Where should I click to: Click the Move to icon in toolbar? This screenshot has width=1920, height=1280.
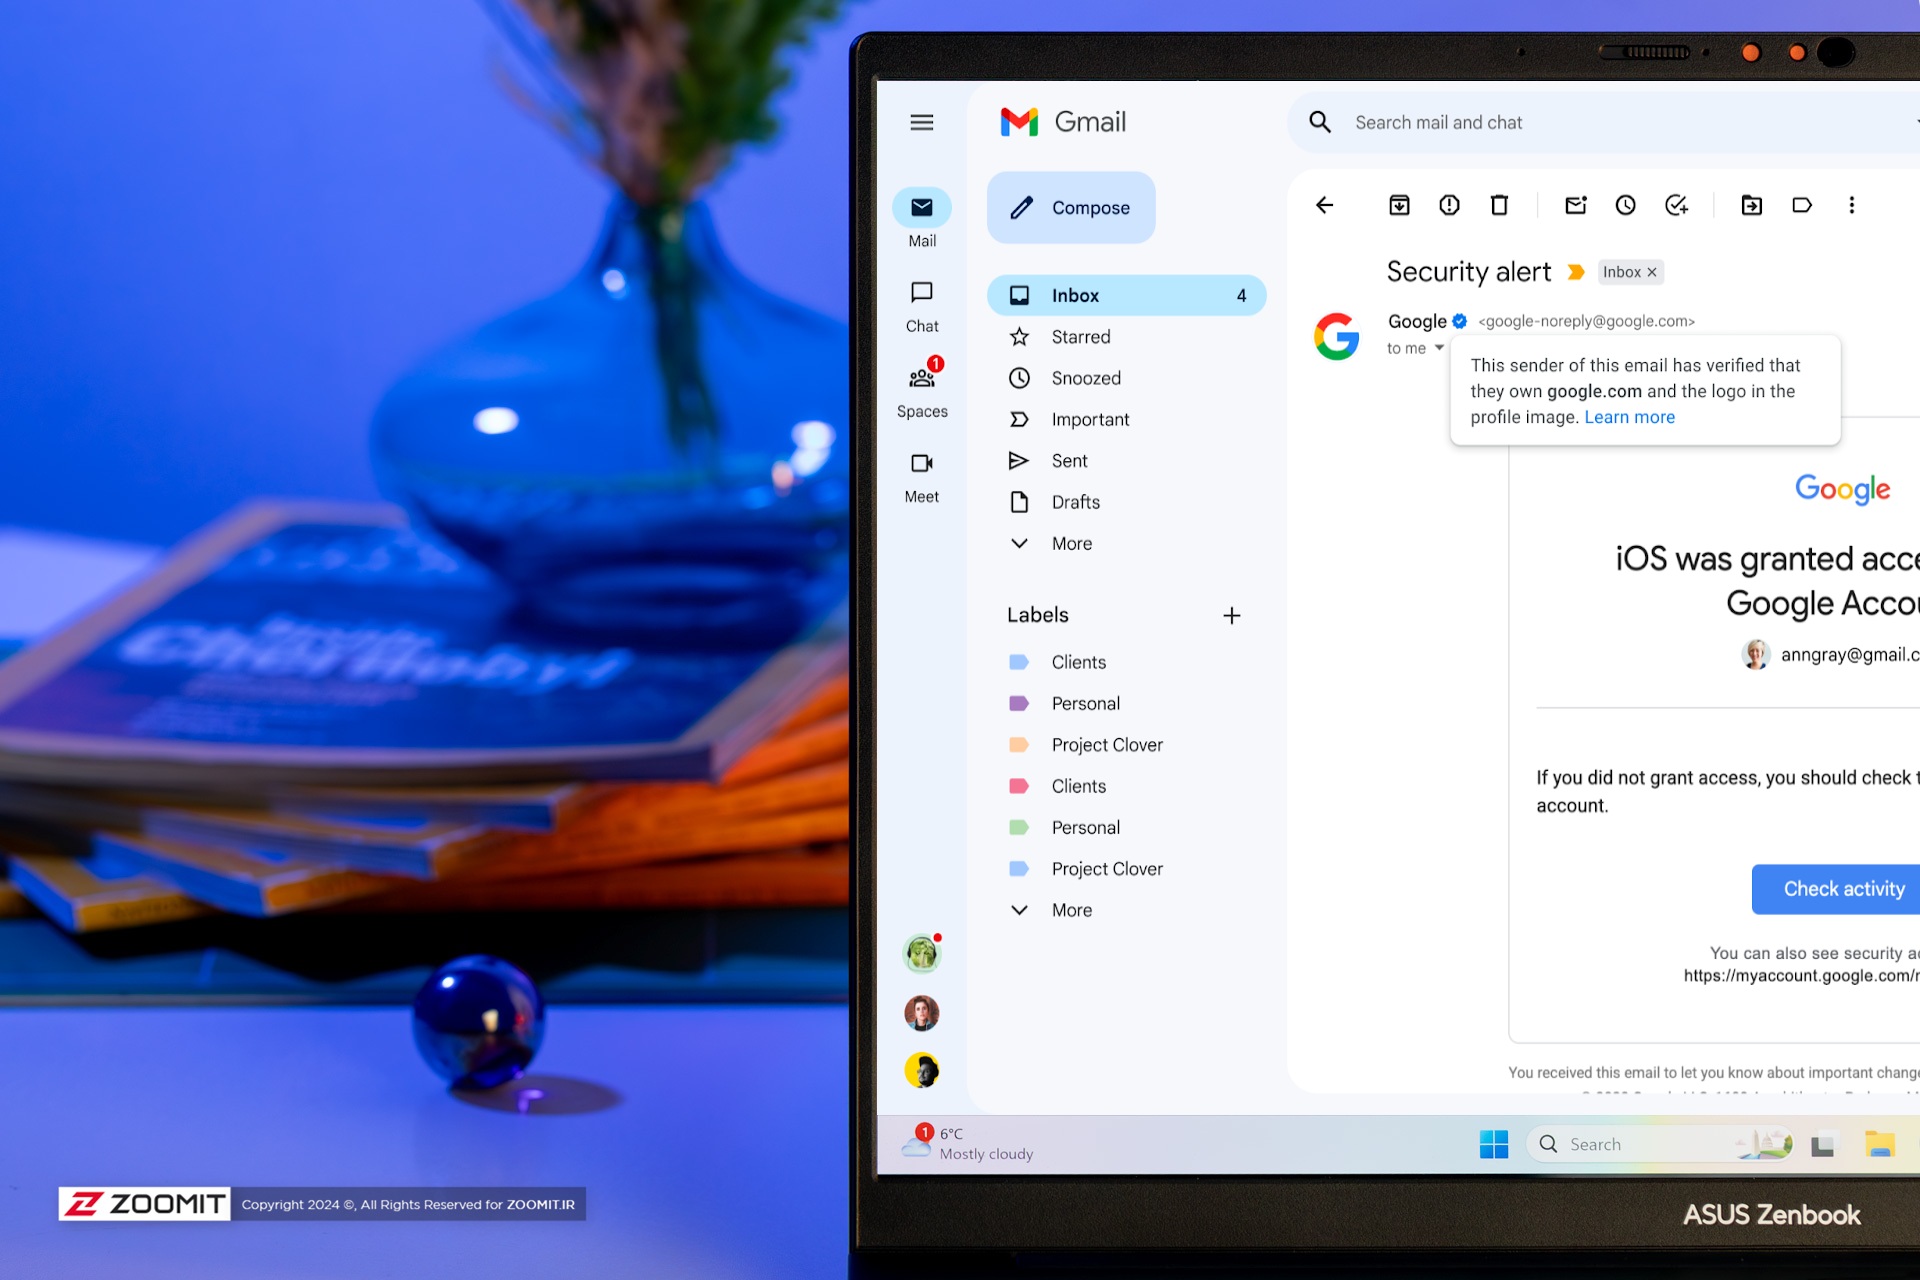(1750, 204)
